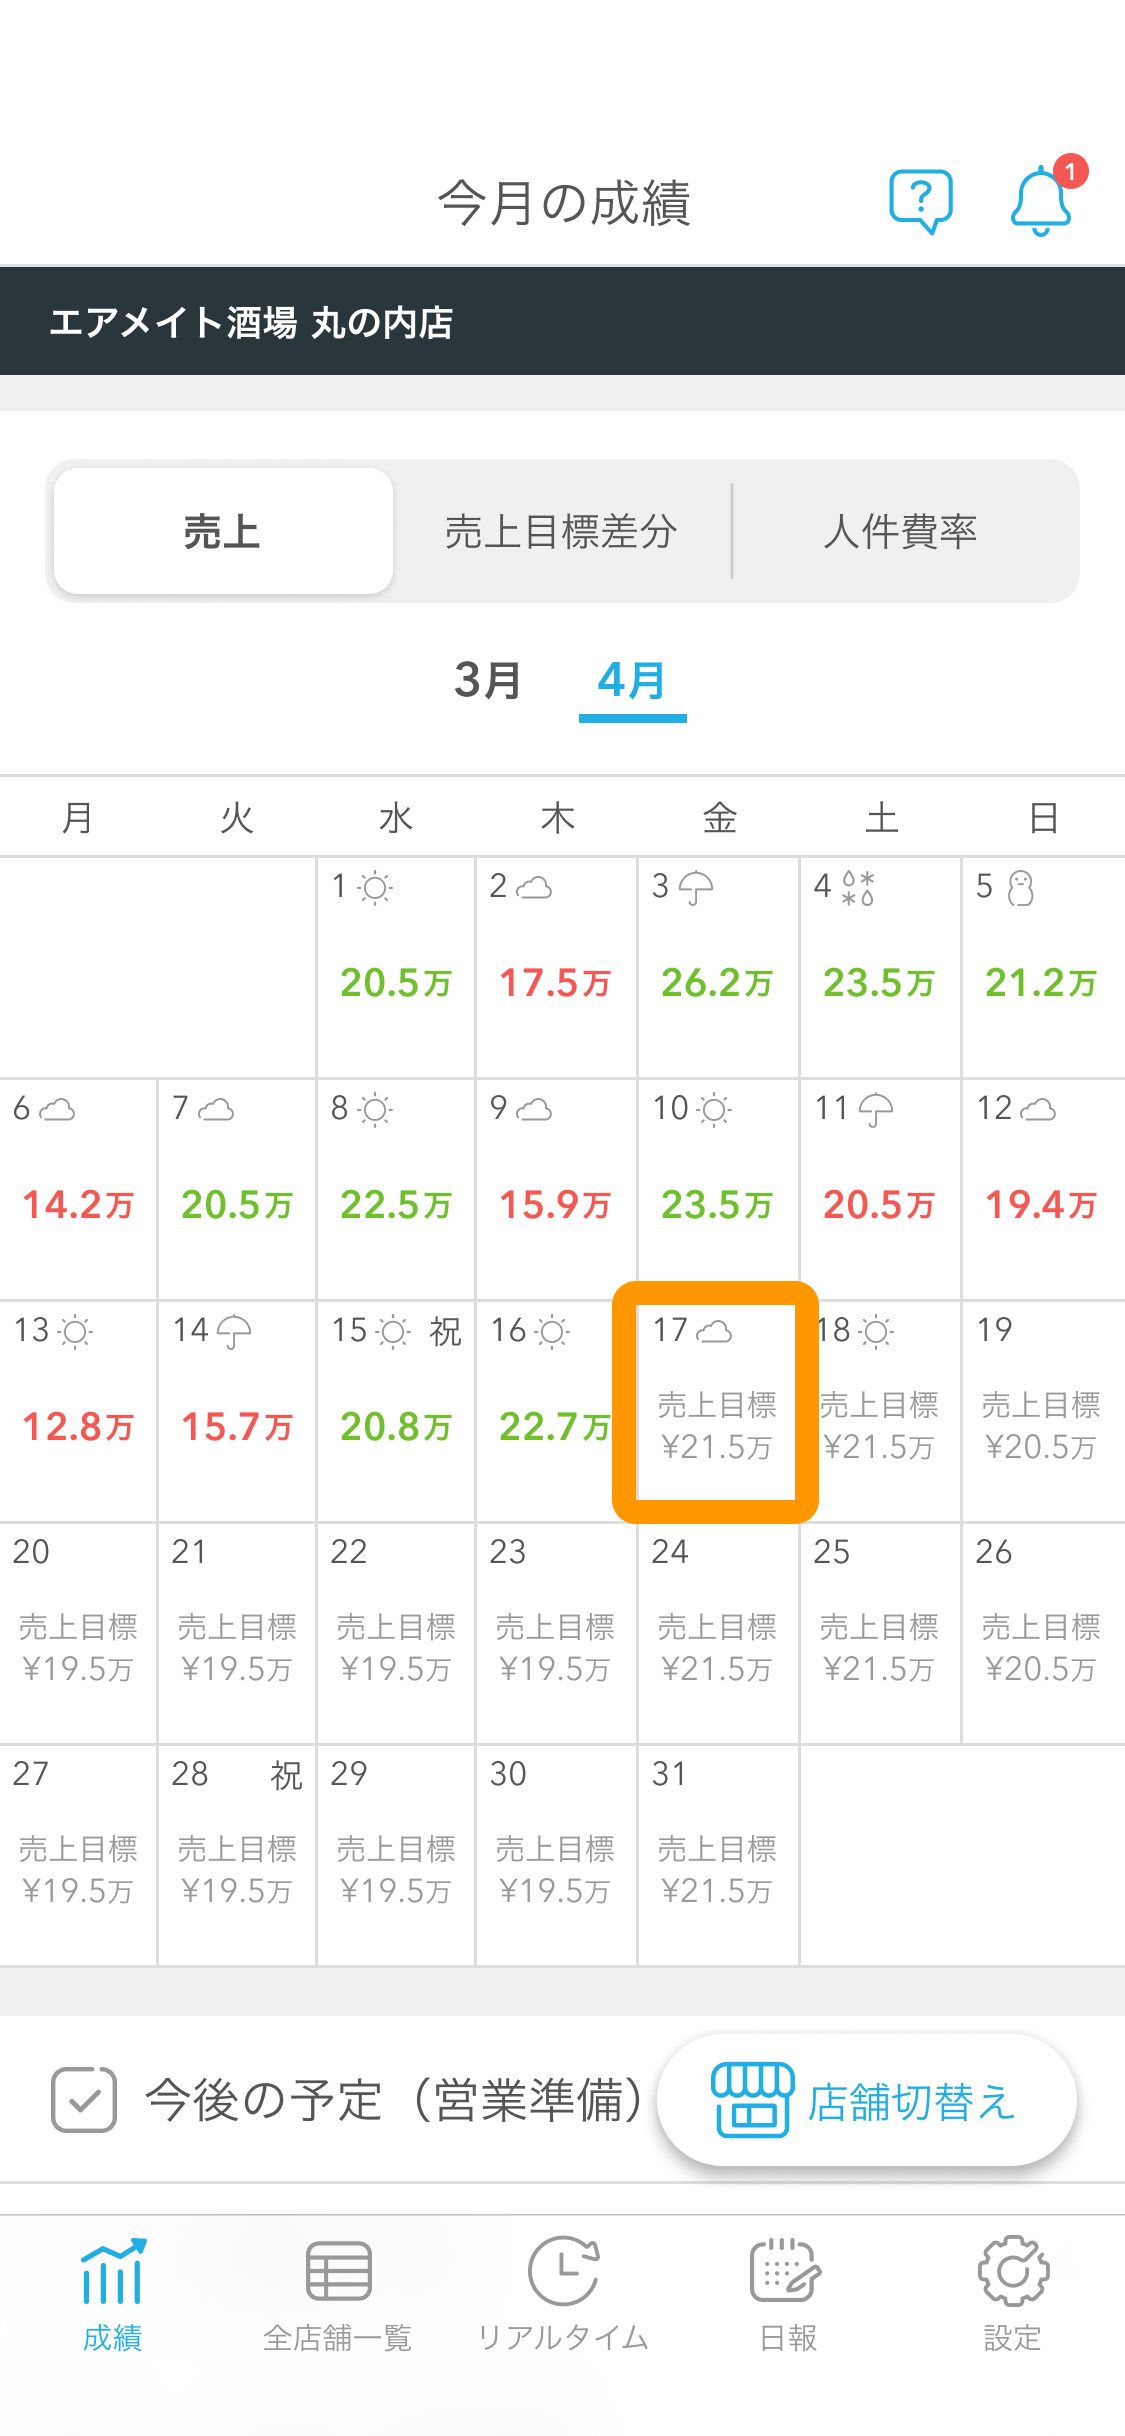Tap store name エアメイト酒場 丸の内店
1125x2436 pixels.
[252, 322]
